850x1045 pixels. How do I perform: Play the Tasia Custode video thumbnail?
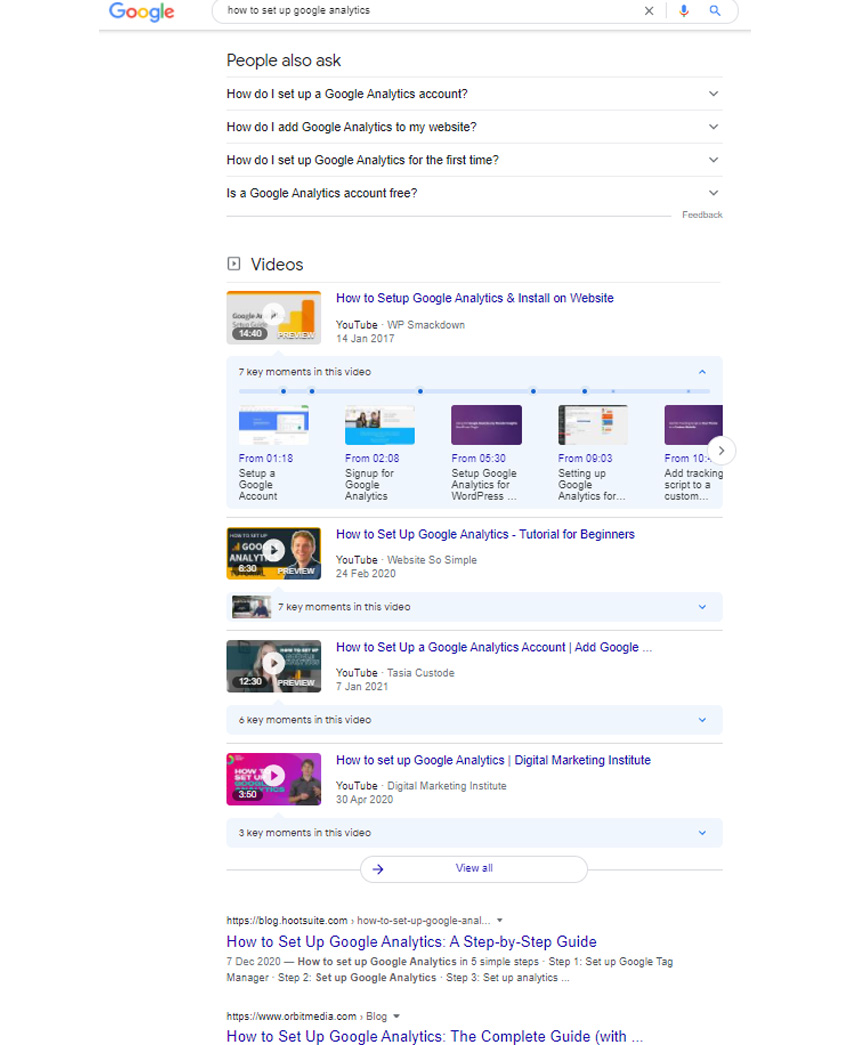click(273, 666)
